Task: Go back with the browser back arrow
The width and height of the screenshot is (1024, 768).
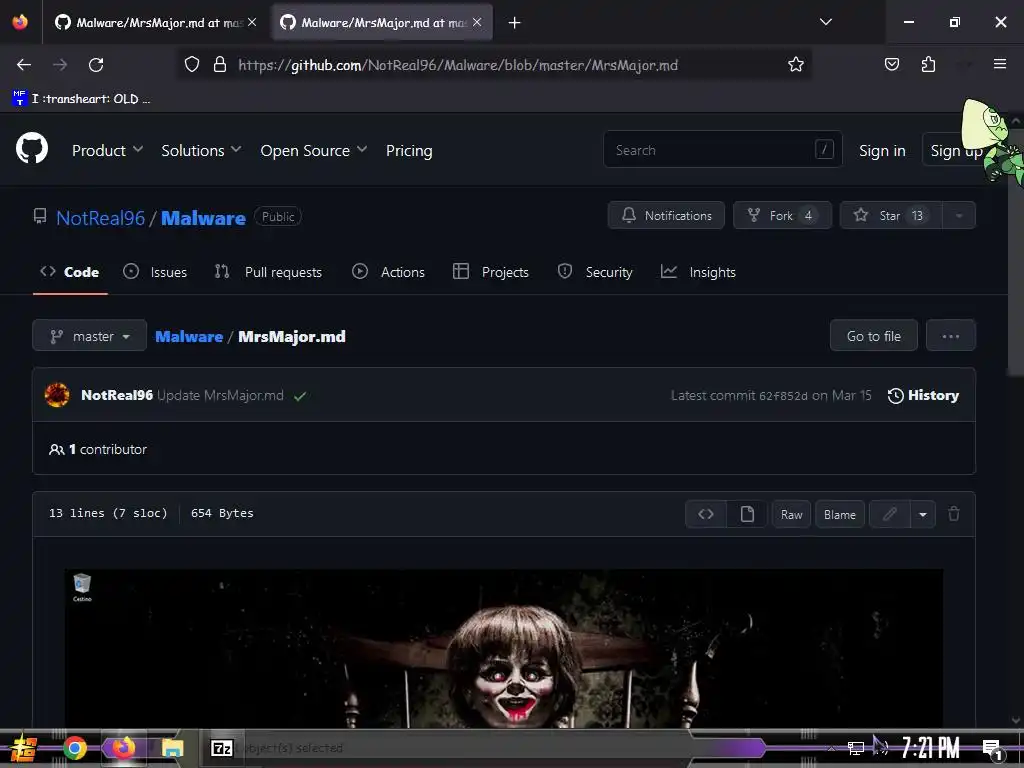Action: [x=24, y=65]
